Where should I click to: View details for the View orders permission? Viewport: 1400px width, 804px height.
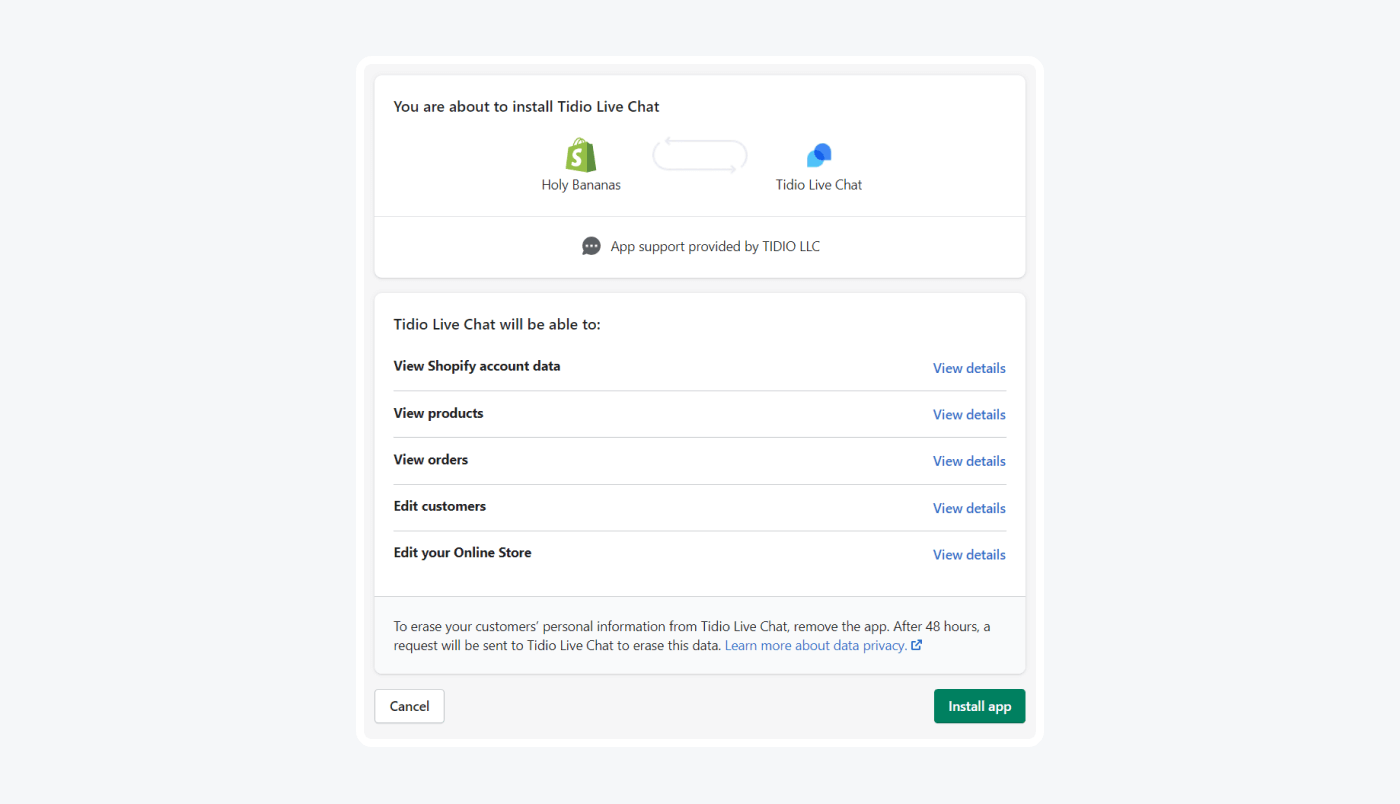968,460
